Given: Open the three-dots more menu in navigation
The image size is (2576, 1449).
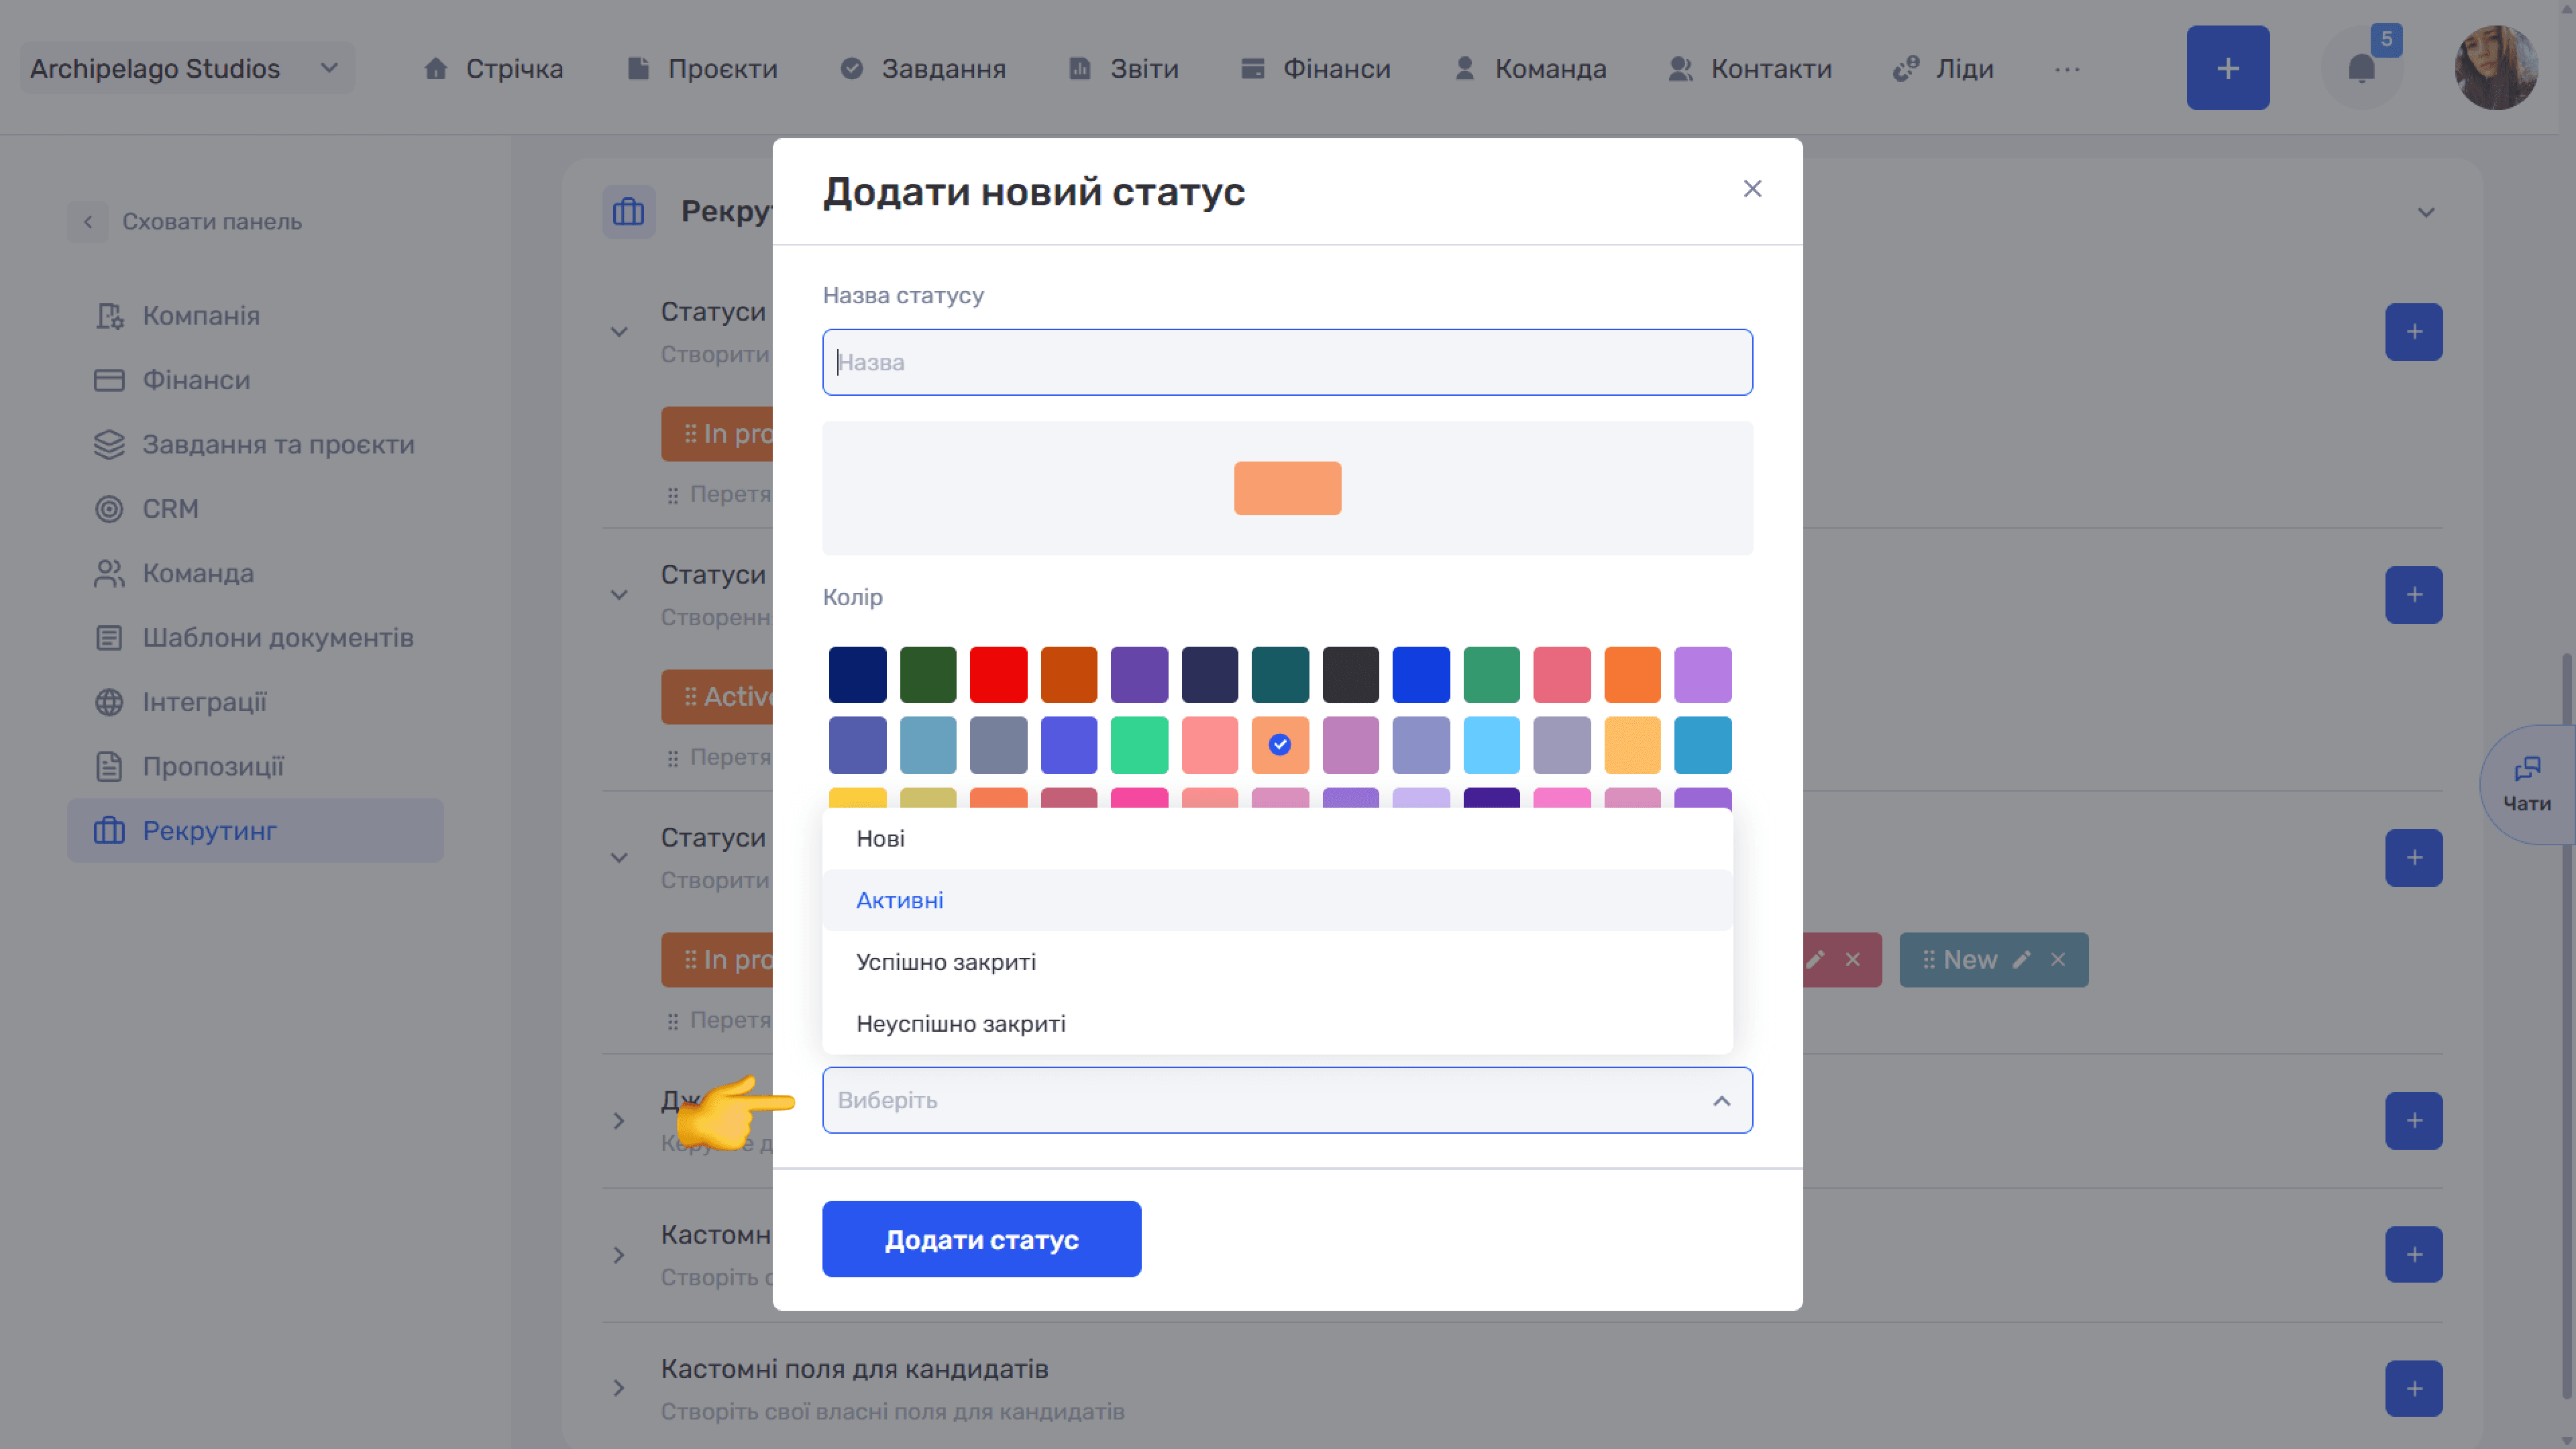Looking at the screenshot, I should 2067,69.
